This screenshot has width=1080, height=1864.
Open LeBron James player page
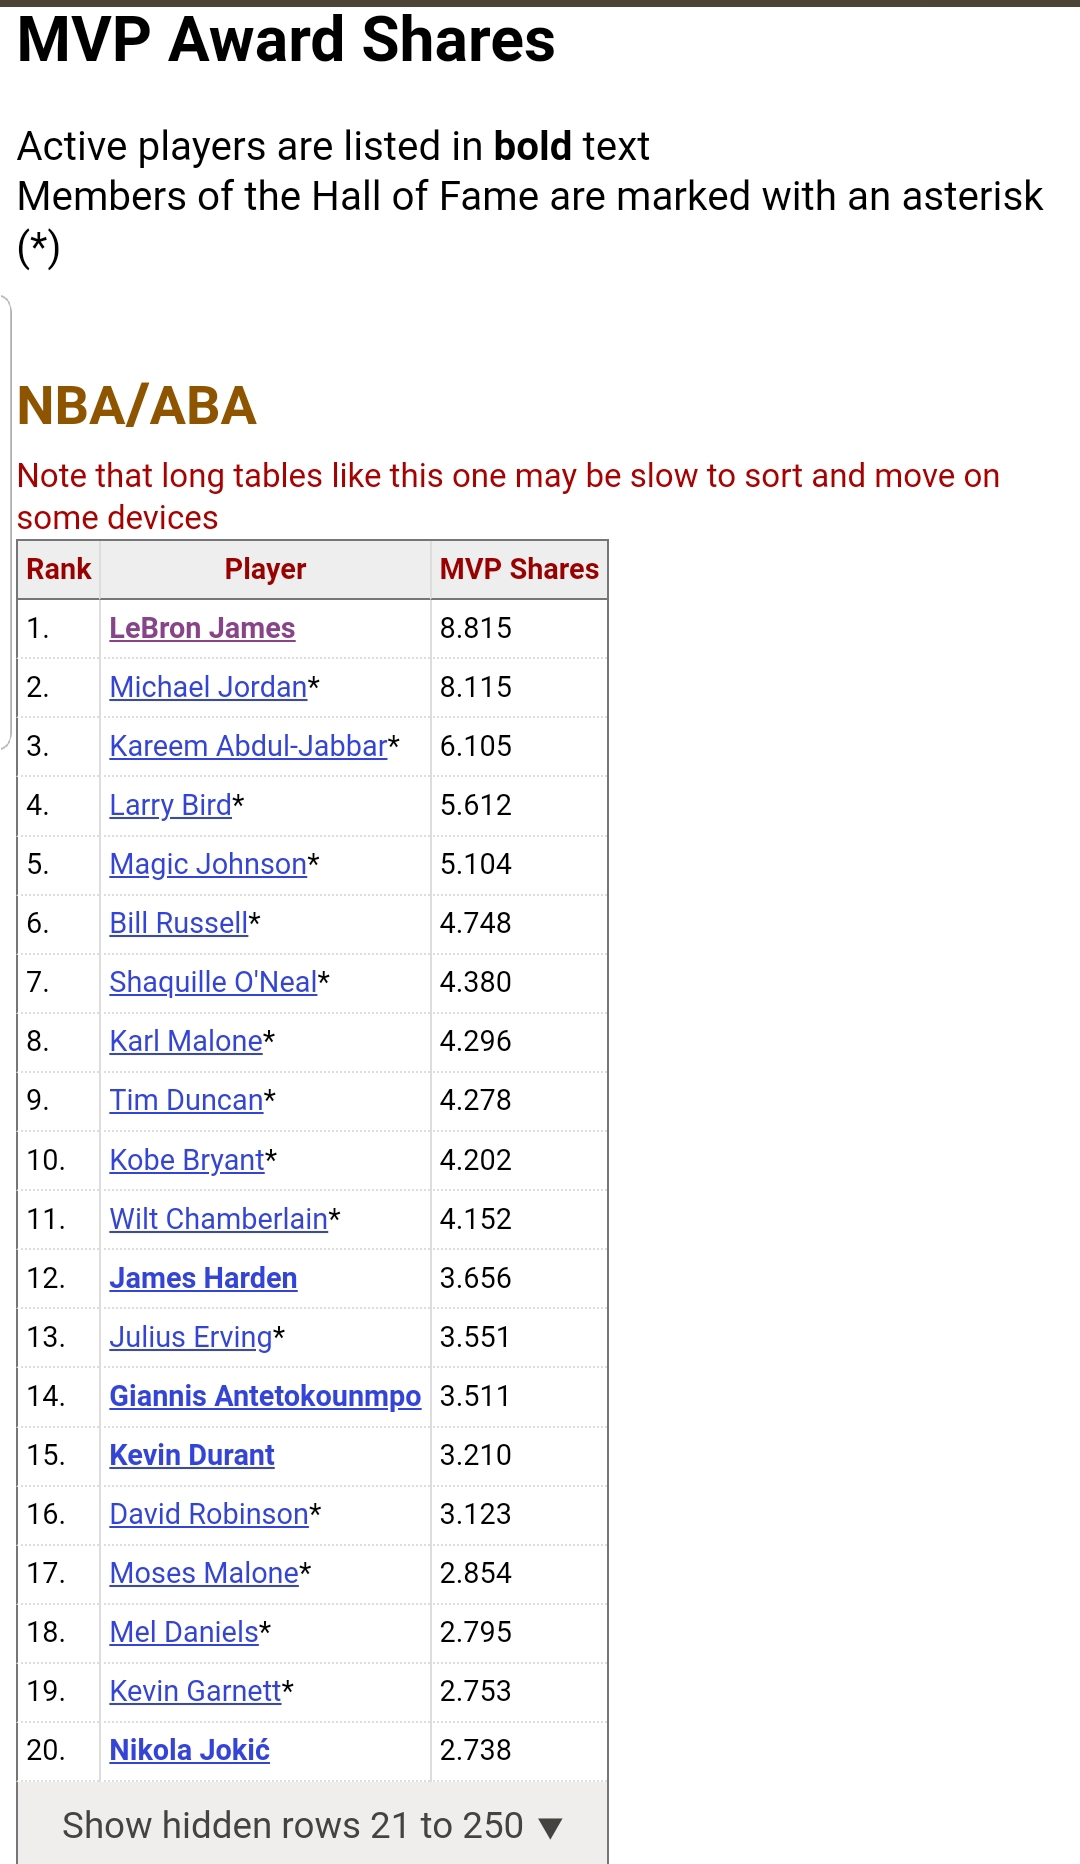tap(202, 628)
